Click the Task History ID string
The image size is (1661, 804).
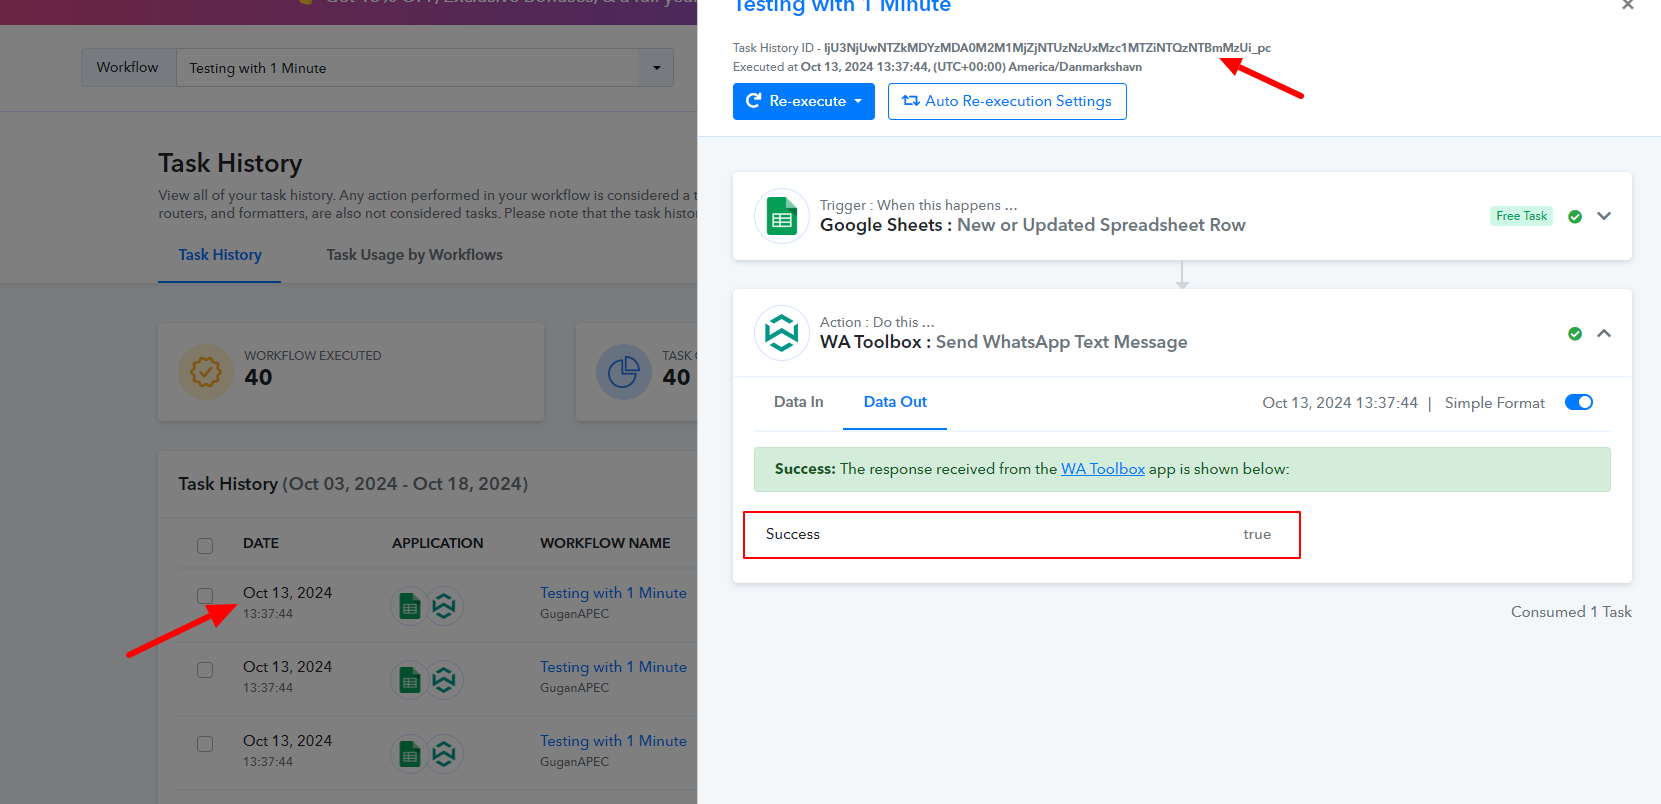[1047, 48]
